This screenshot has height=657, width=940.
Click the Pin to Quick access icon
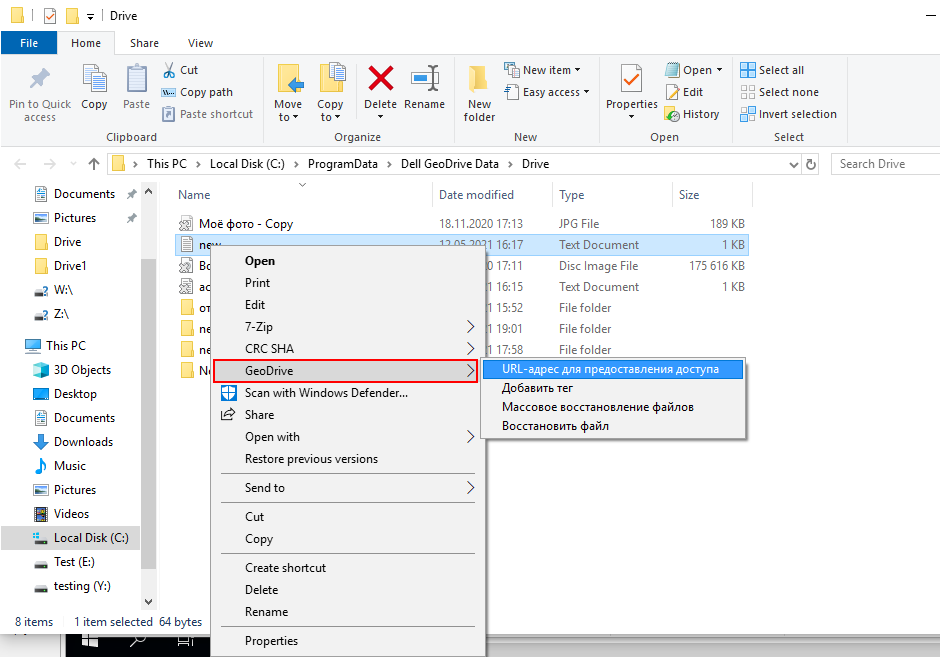[40, 80]
